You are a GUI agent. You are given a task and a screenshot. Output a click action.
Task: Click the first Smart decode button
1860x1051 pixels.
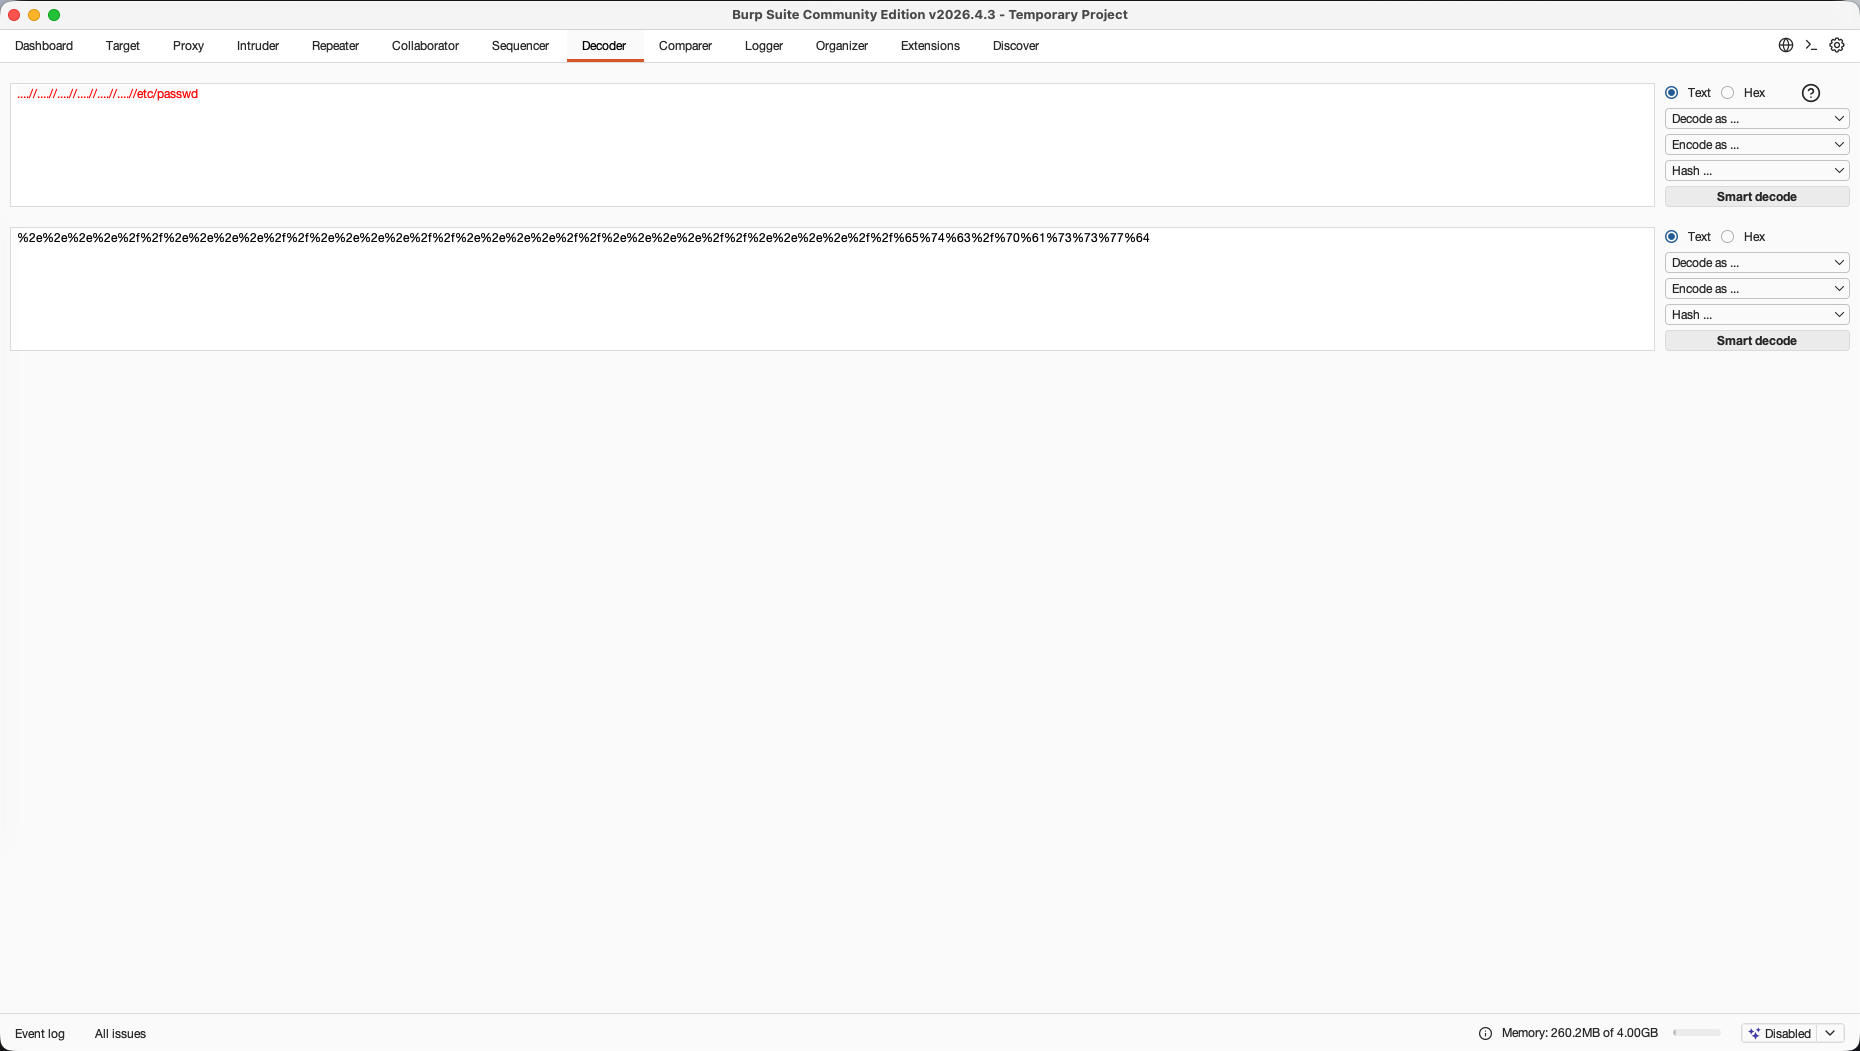1757,197
